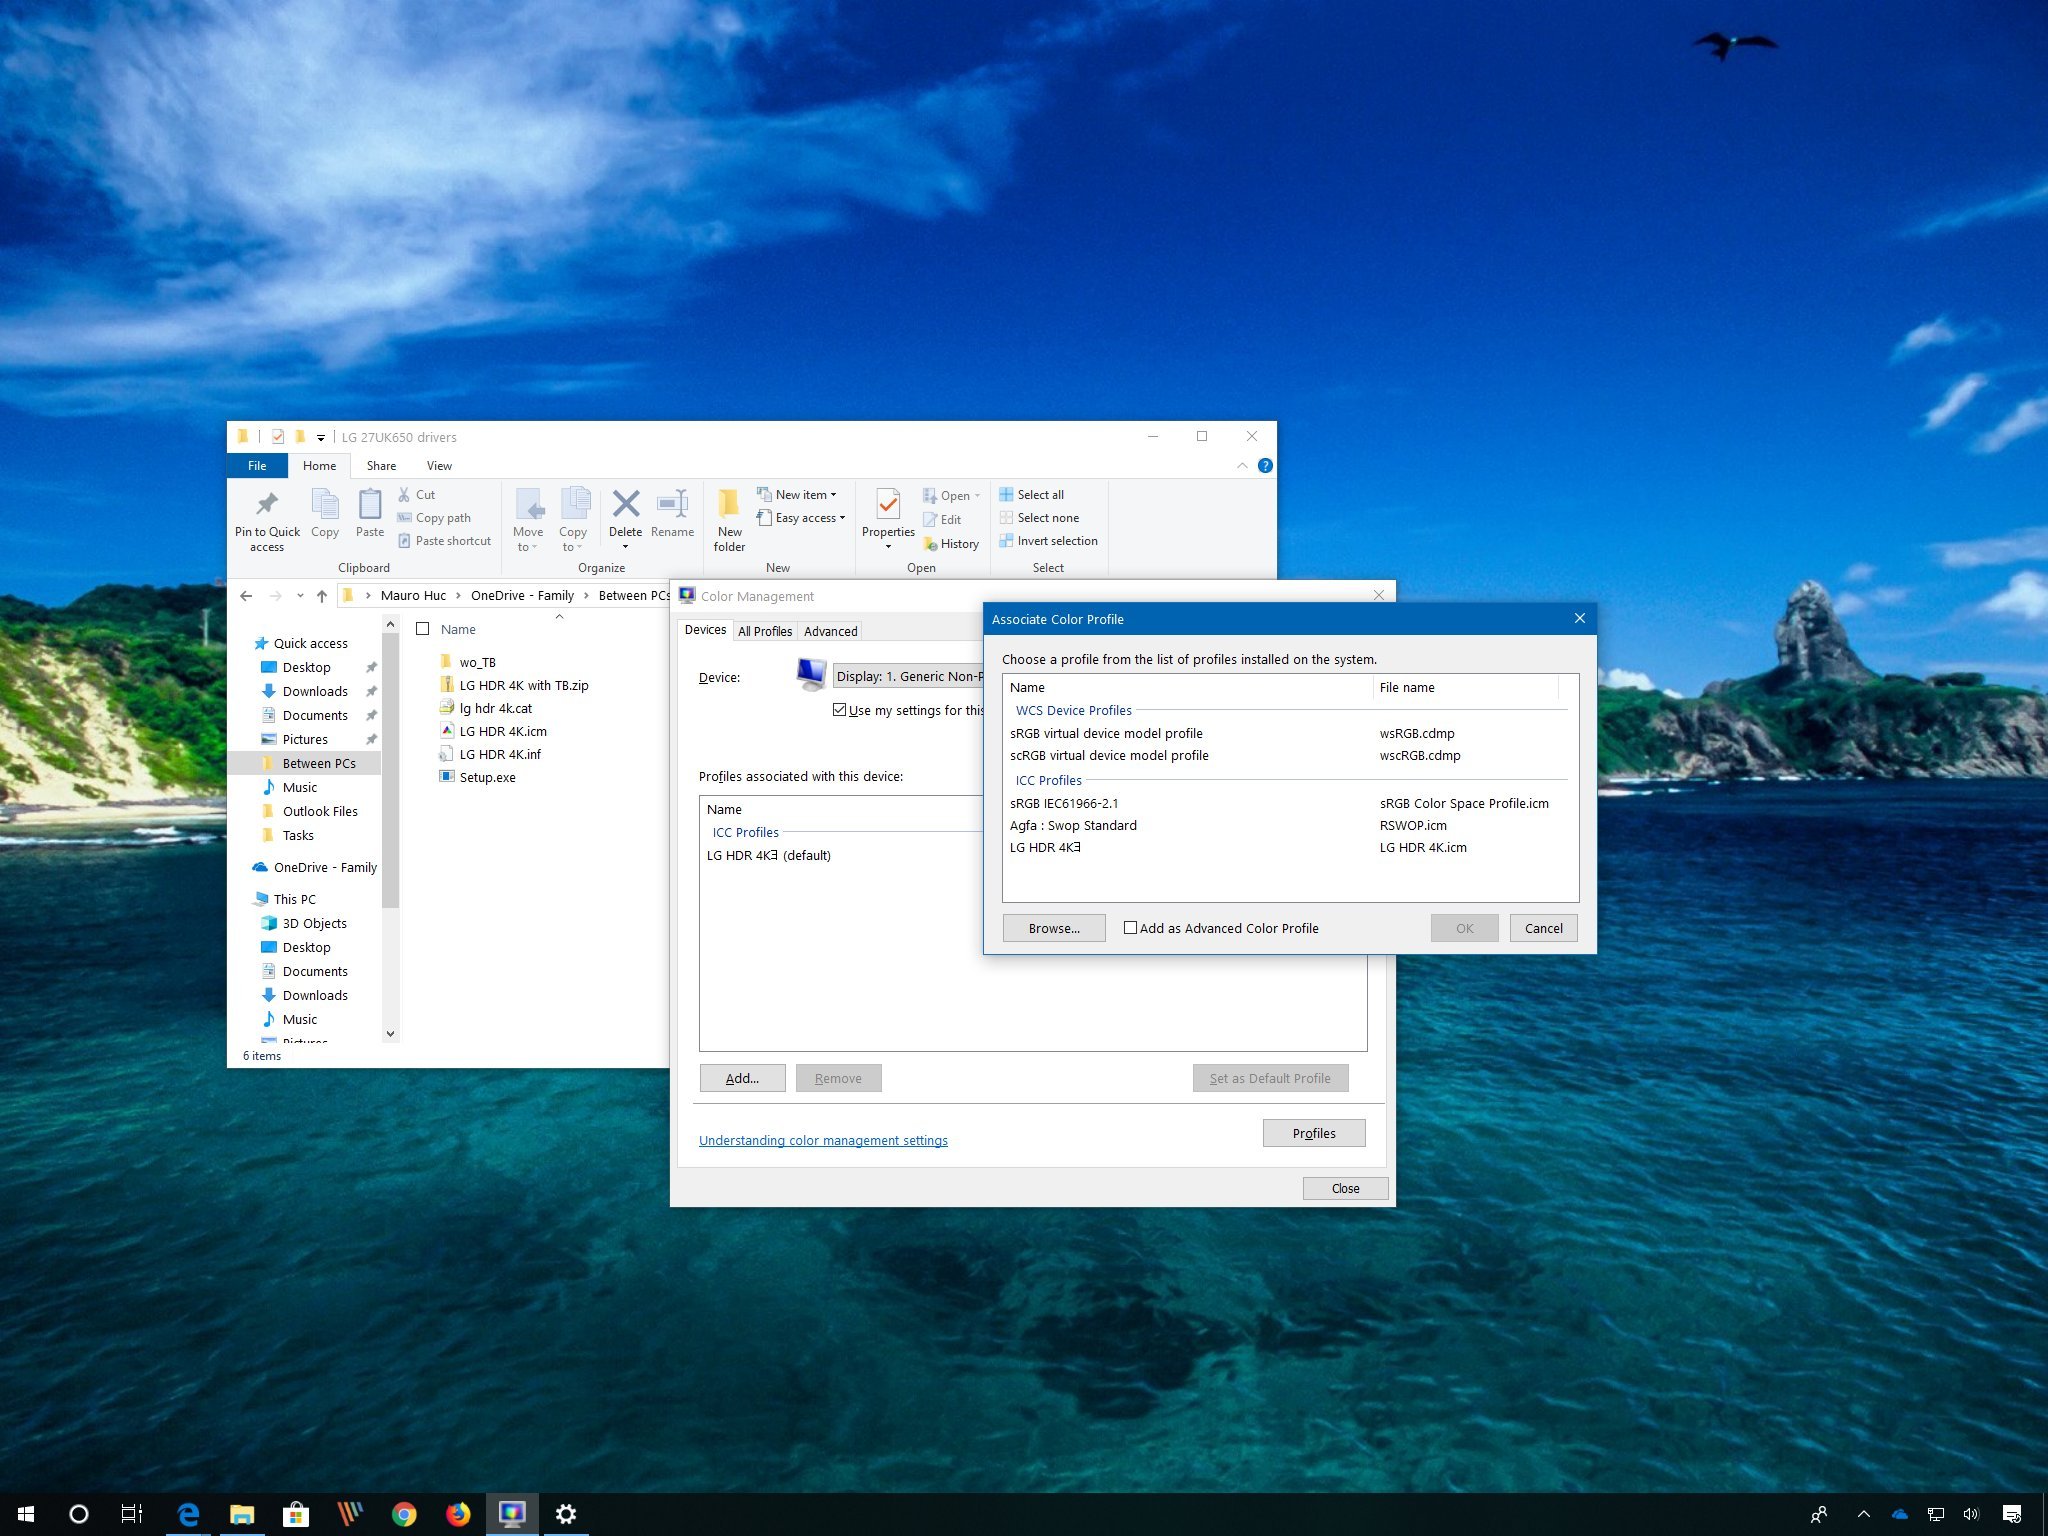
Task: Uncheck Use my settings for this device
Action: [840, 710]
